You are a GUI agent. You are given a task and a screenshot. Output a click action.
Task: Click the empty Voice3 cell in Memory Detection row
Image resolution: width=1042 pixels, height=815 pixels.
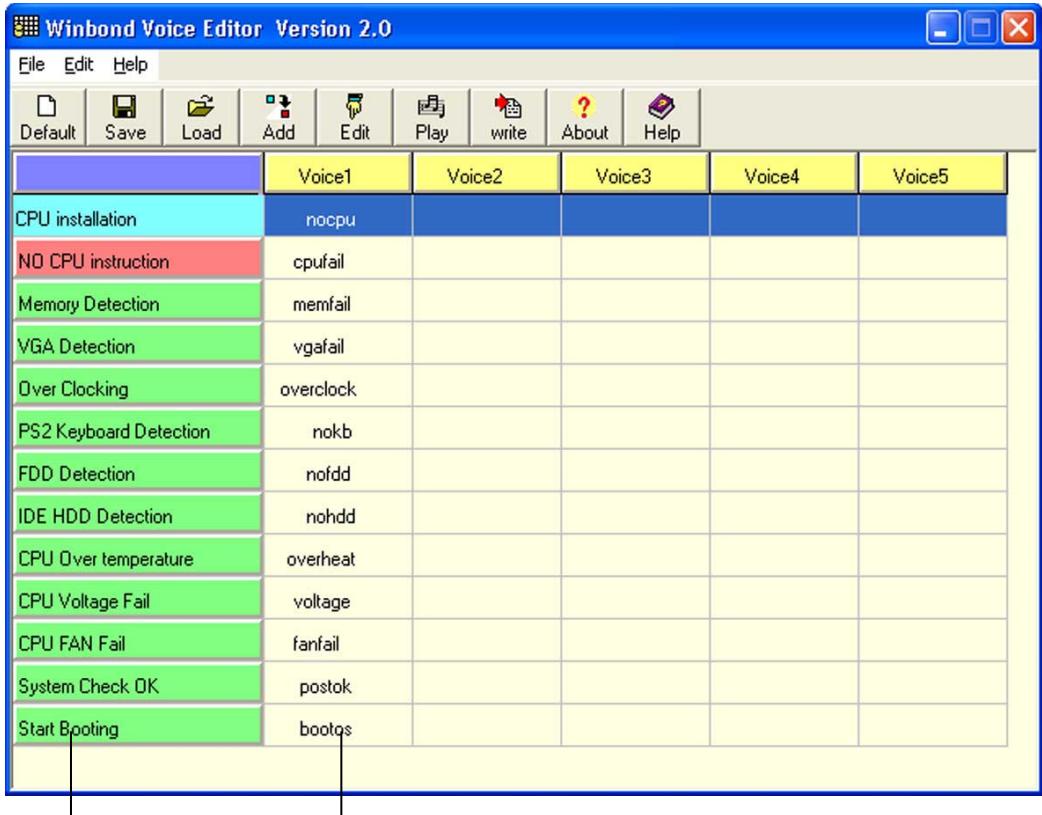[635, 302]
